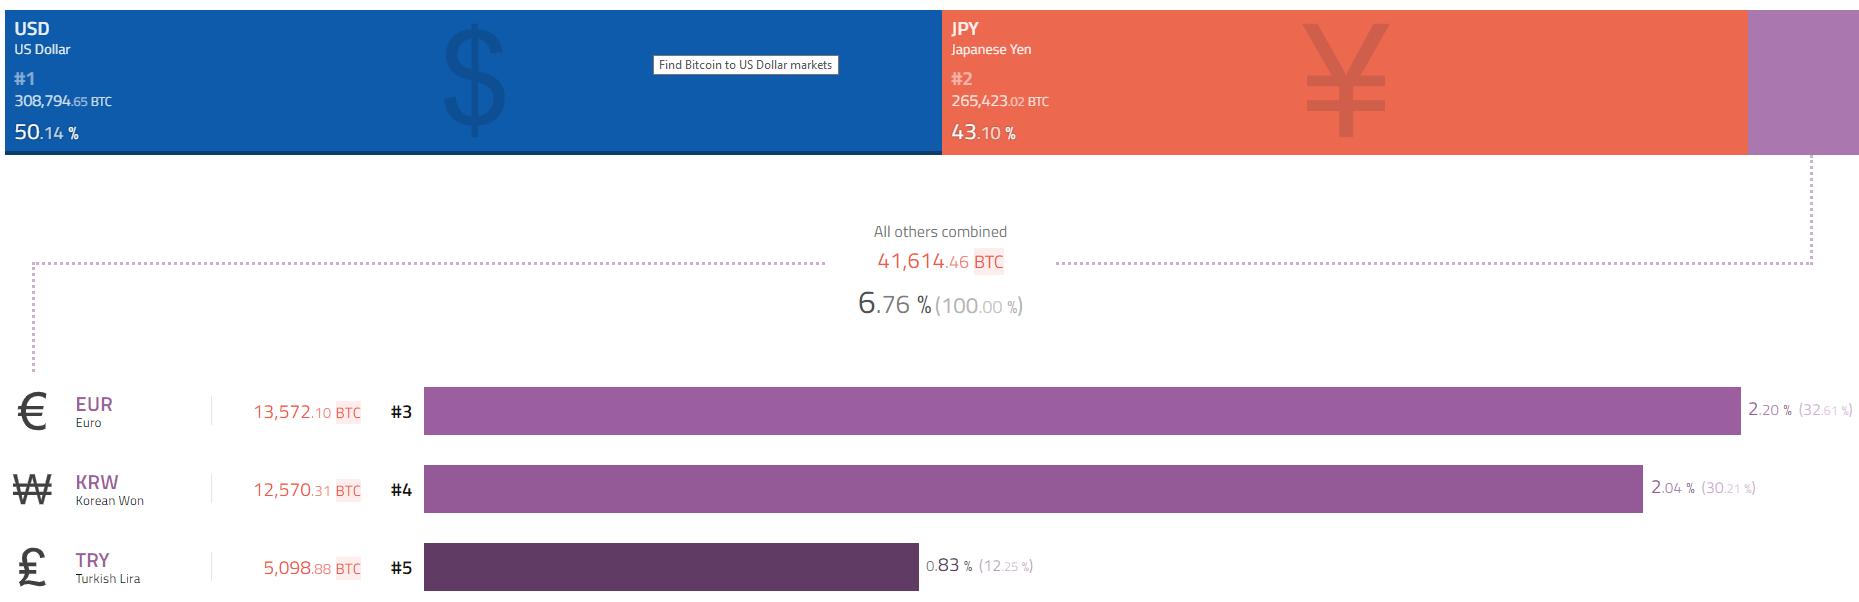Click the dark TRY volume bar
This screenshot has width=1859, height=602.
671,567
